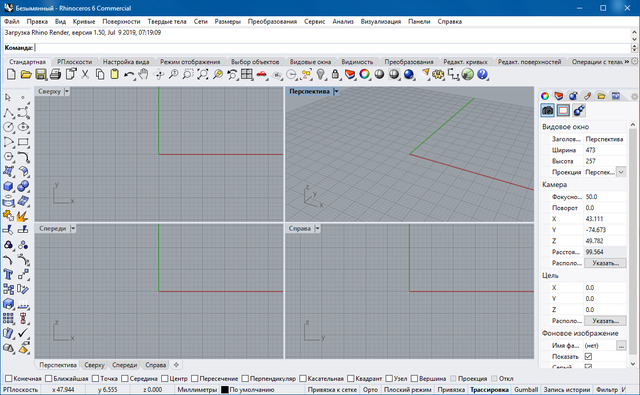Open the Сверху viewport title dropdown arrow
This screenshot has width=640, height=395.
(x=67, y=91)
